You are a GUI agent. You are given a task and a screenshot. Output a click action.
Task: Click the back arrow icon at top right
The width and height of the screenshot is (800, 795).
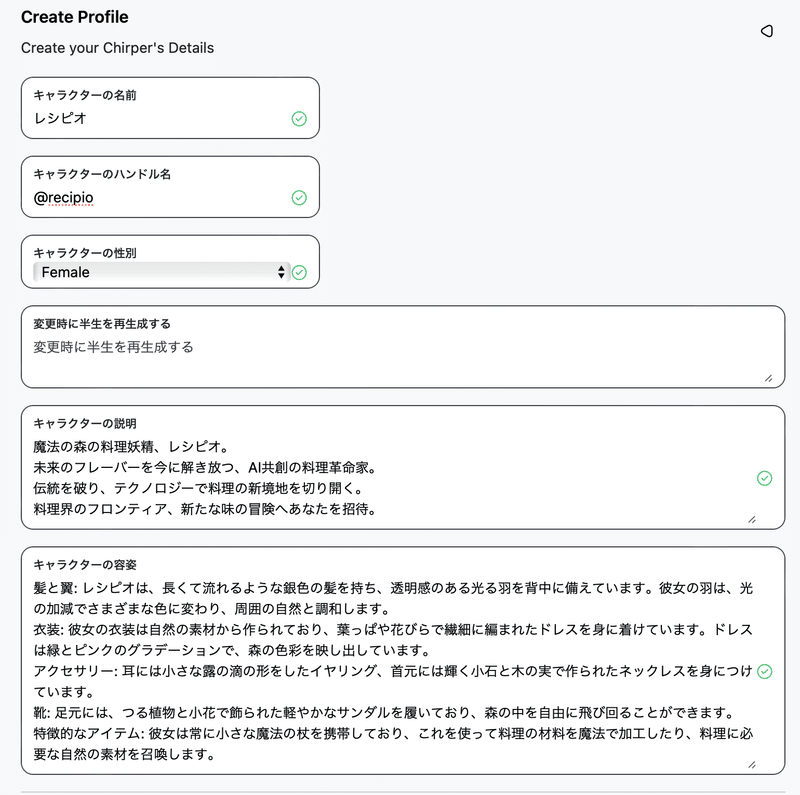[766, 31]
